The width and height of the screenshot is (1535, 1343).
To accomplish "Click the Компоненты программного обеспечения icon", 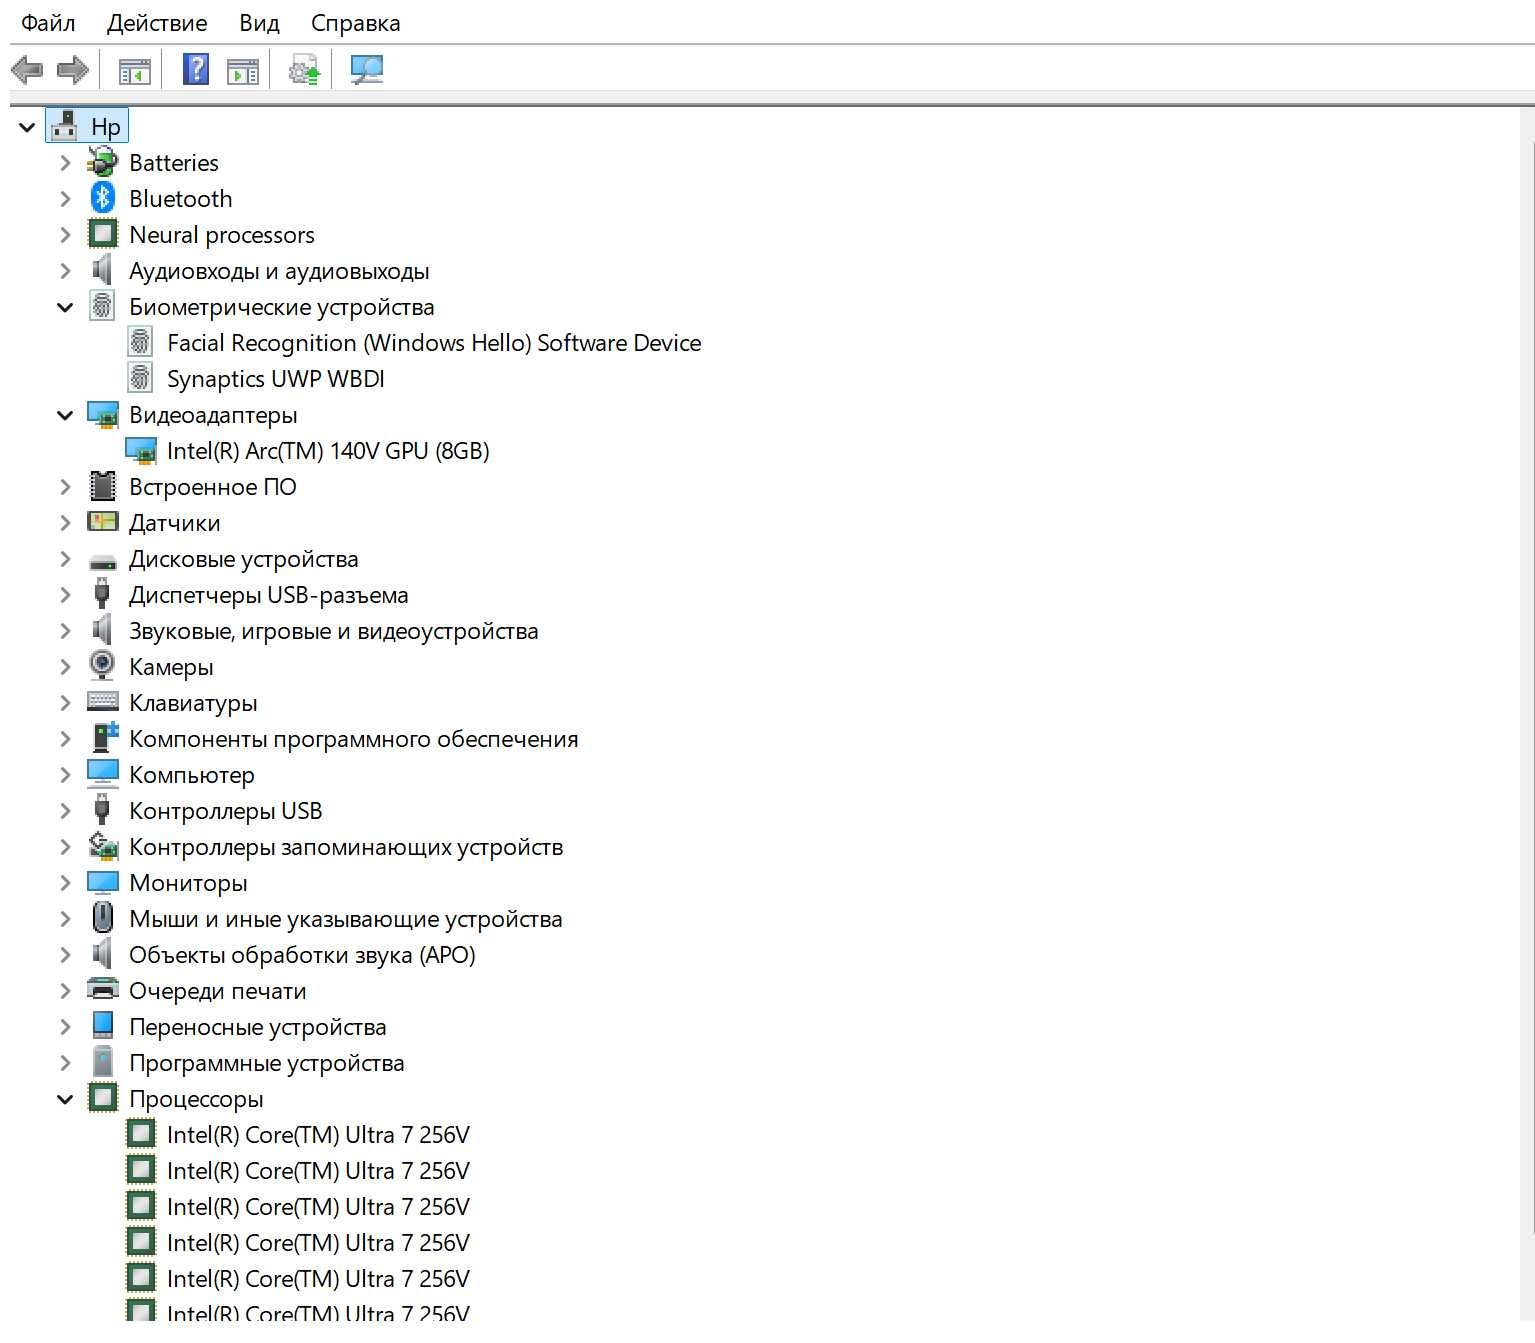I will (104, 738).
